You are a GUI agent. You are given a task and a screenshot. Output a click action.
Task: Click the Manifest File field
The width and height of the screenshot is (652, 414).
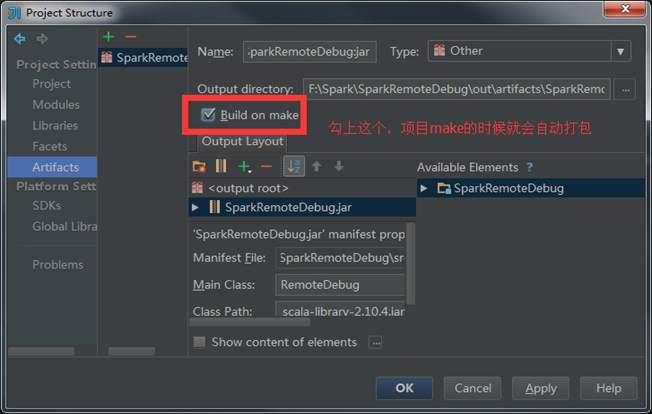pyautogui.click(x=340, y=258)
